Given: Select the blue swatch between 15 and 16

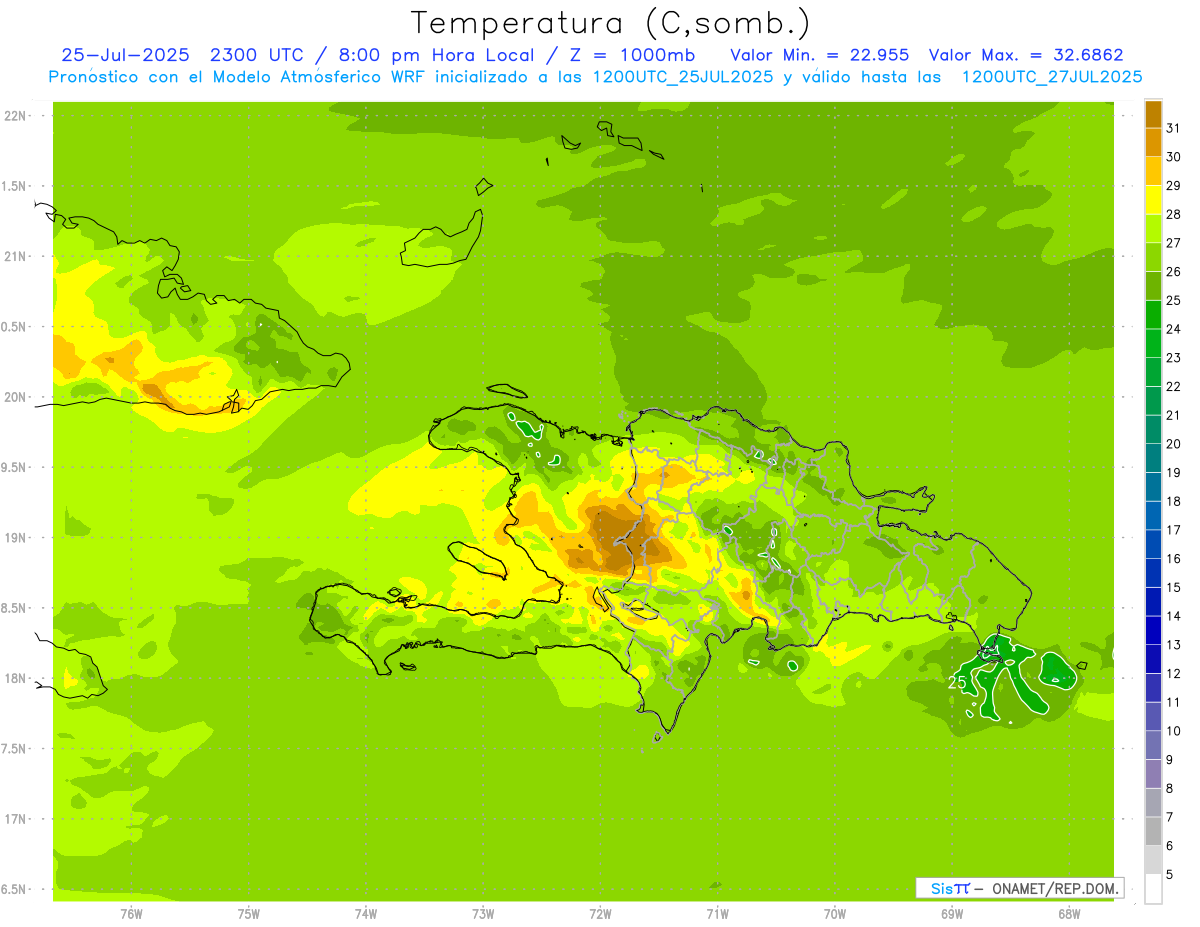Looking at the screenshot, I should click(1153, 573).
